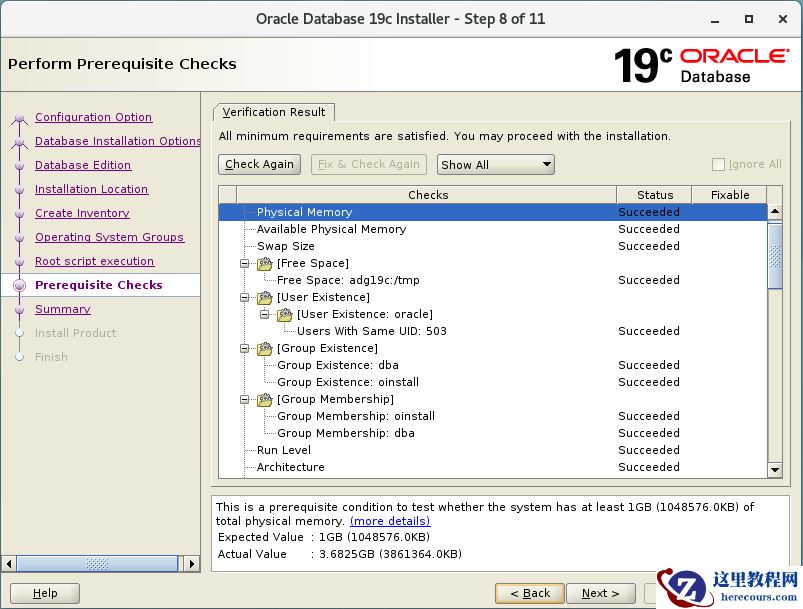Go to Summary step
803x609 pixels.
pyautogui.click(x=62, y=309)
